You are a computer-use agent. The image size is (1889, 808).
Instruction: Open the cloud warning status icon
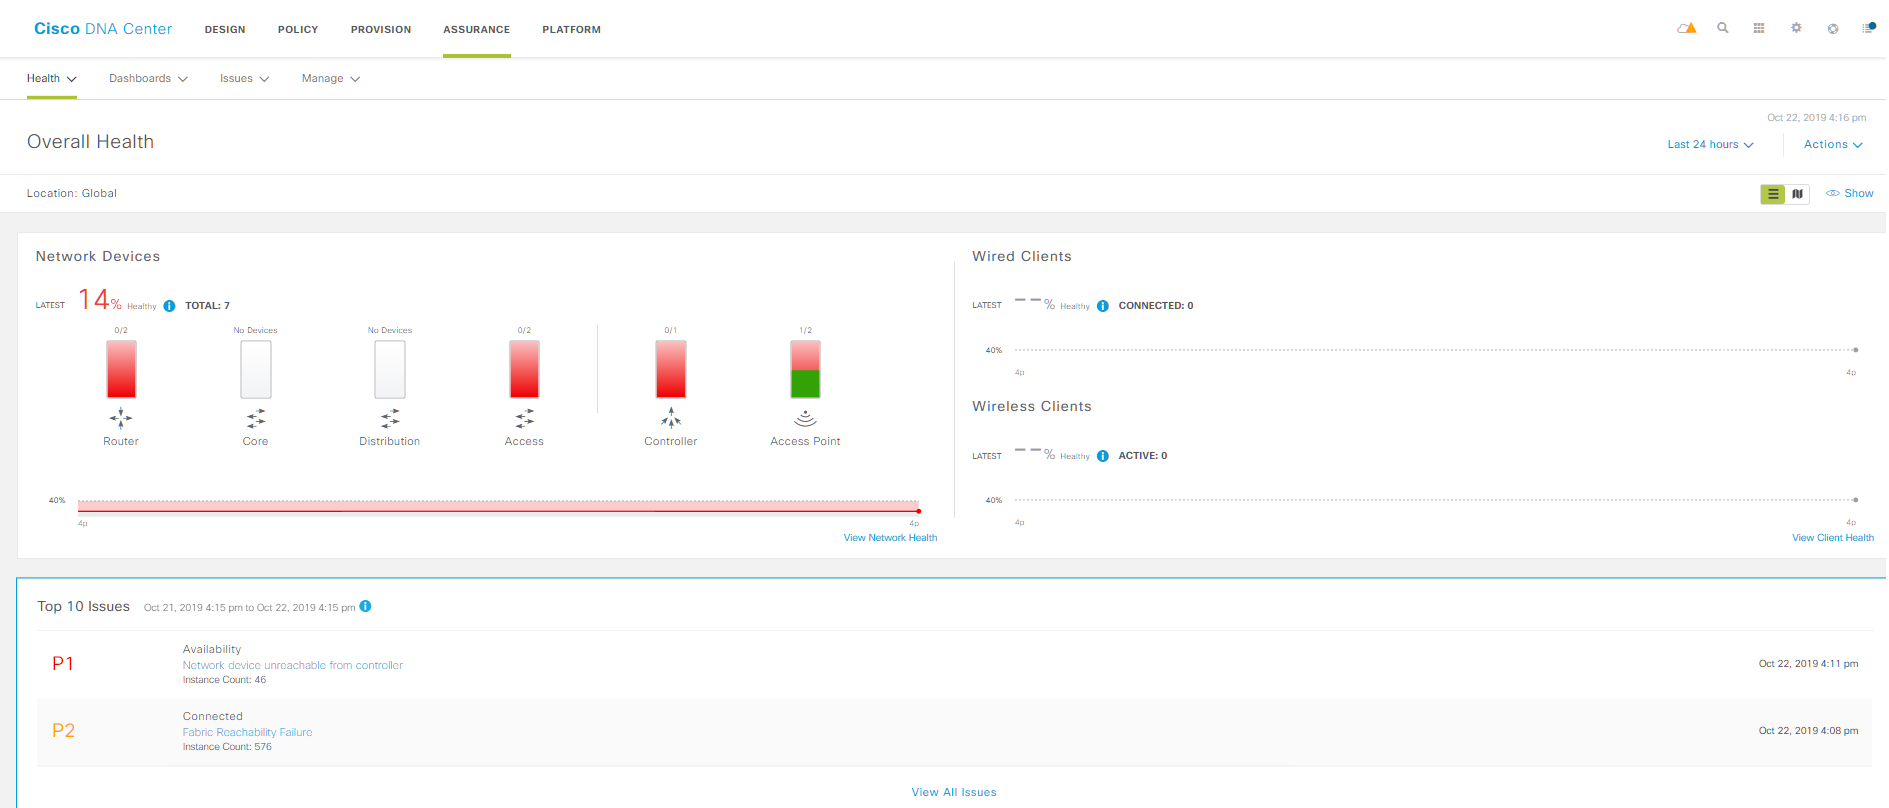[1687, 28]
